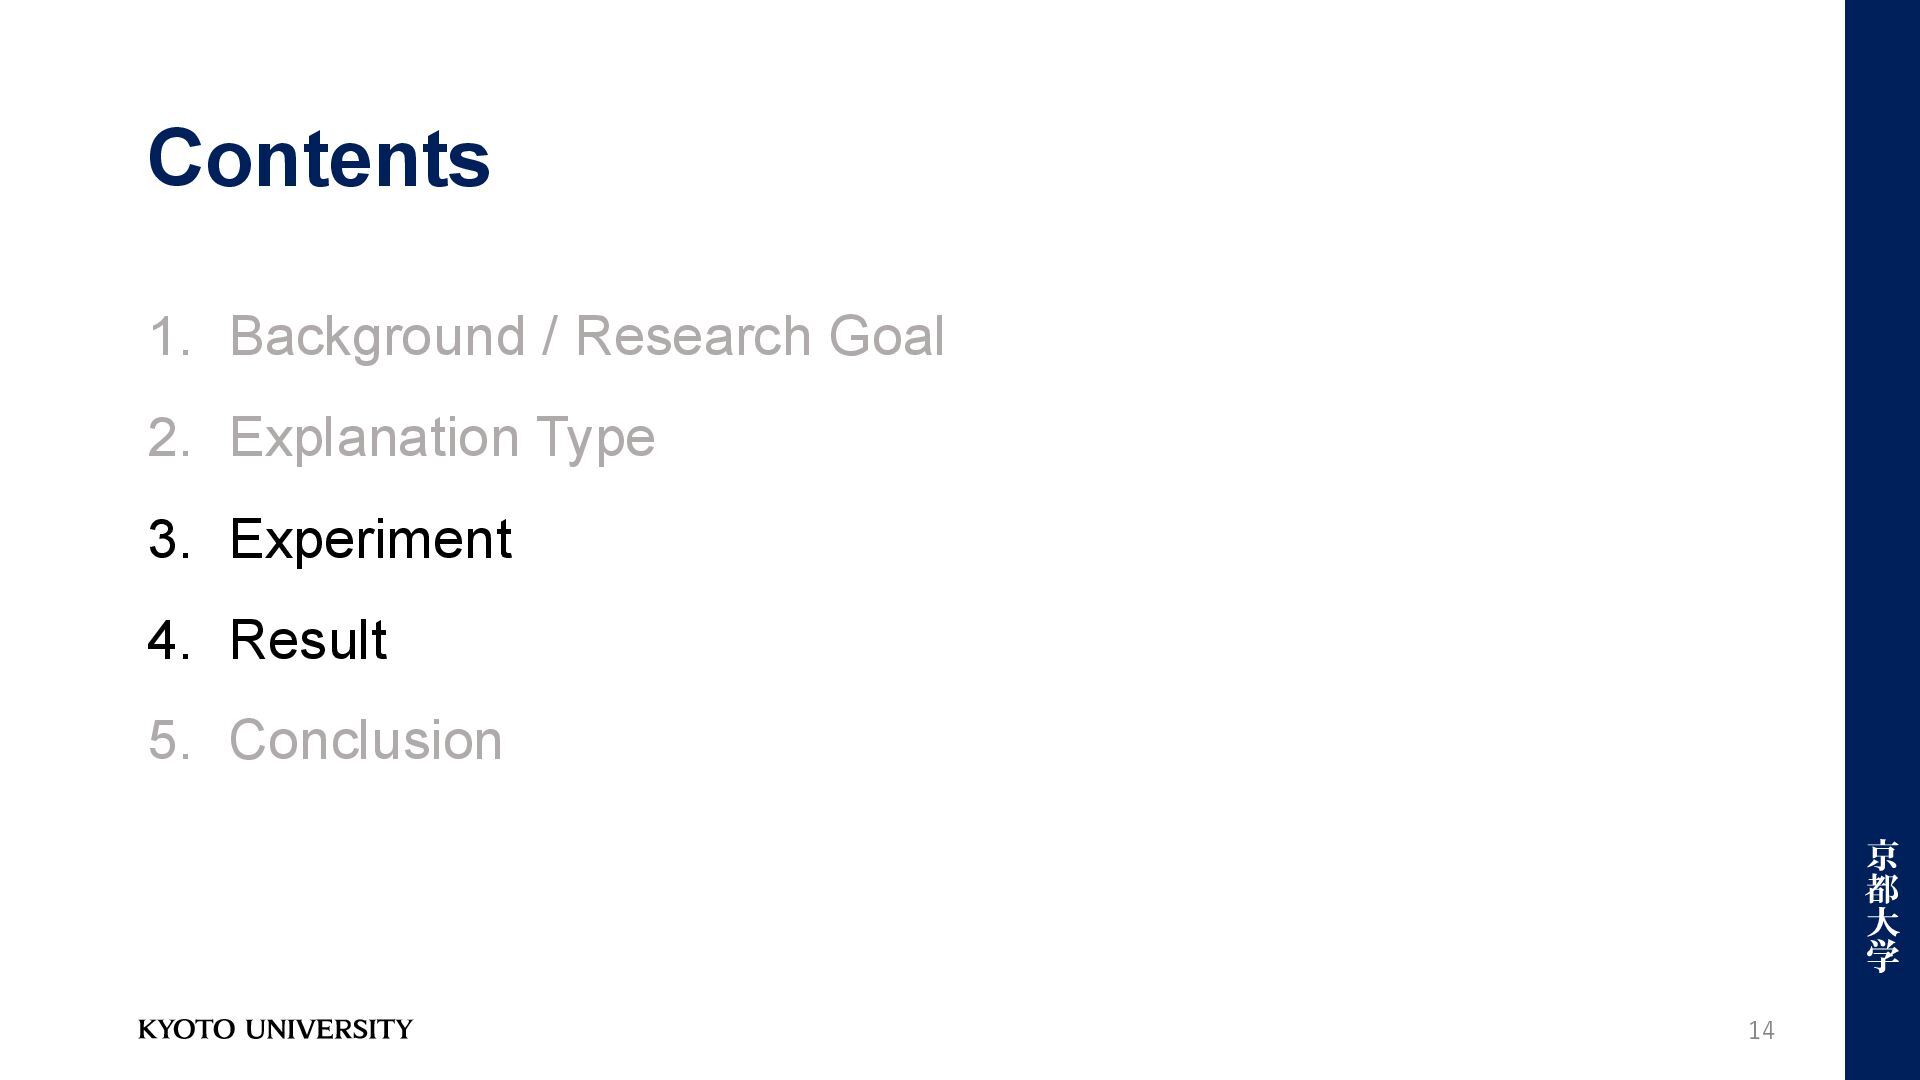Viewport: 1920px width, 1080px height.
Task: Select the 学 character in the vertical logo
Action: 1882,956
